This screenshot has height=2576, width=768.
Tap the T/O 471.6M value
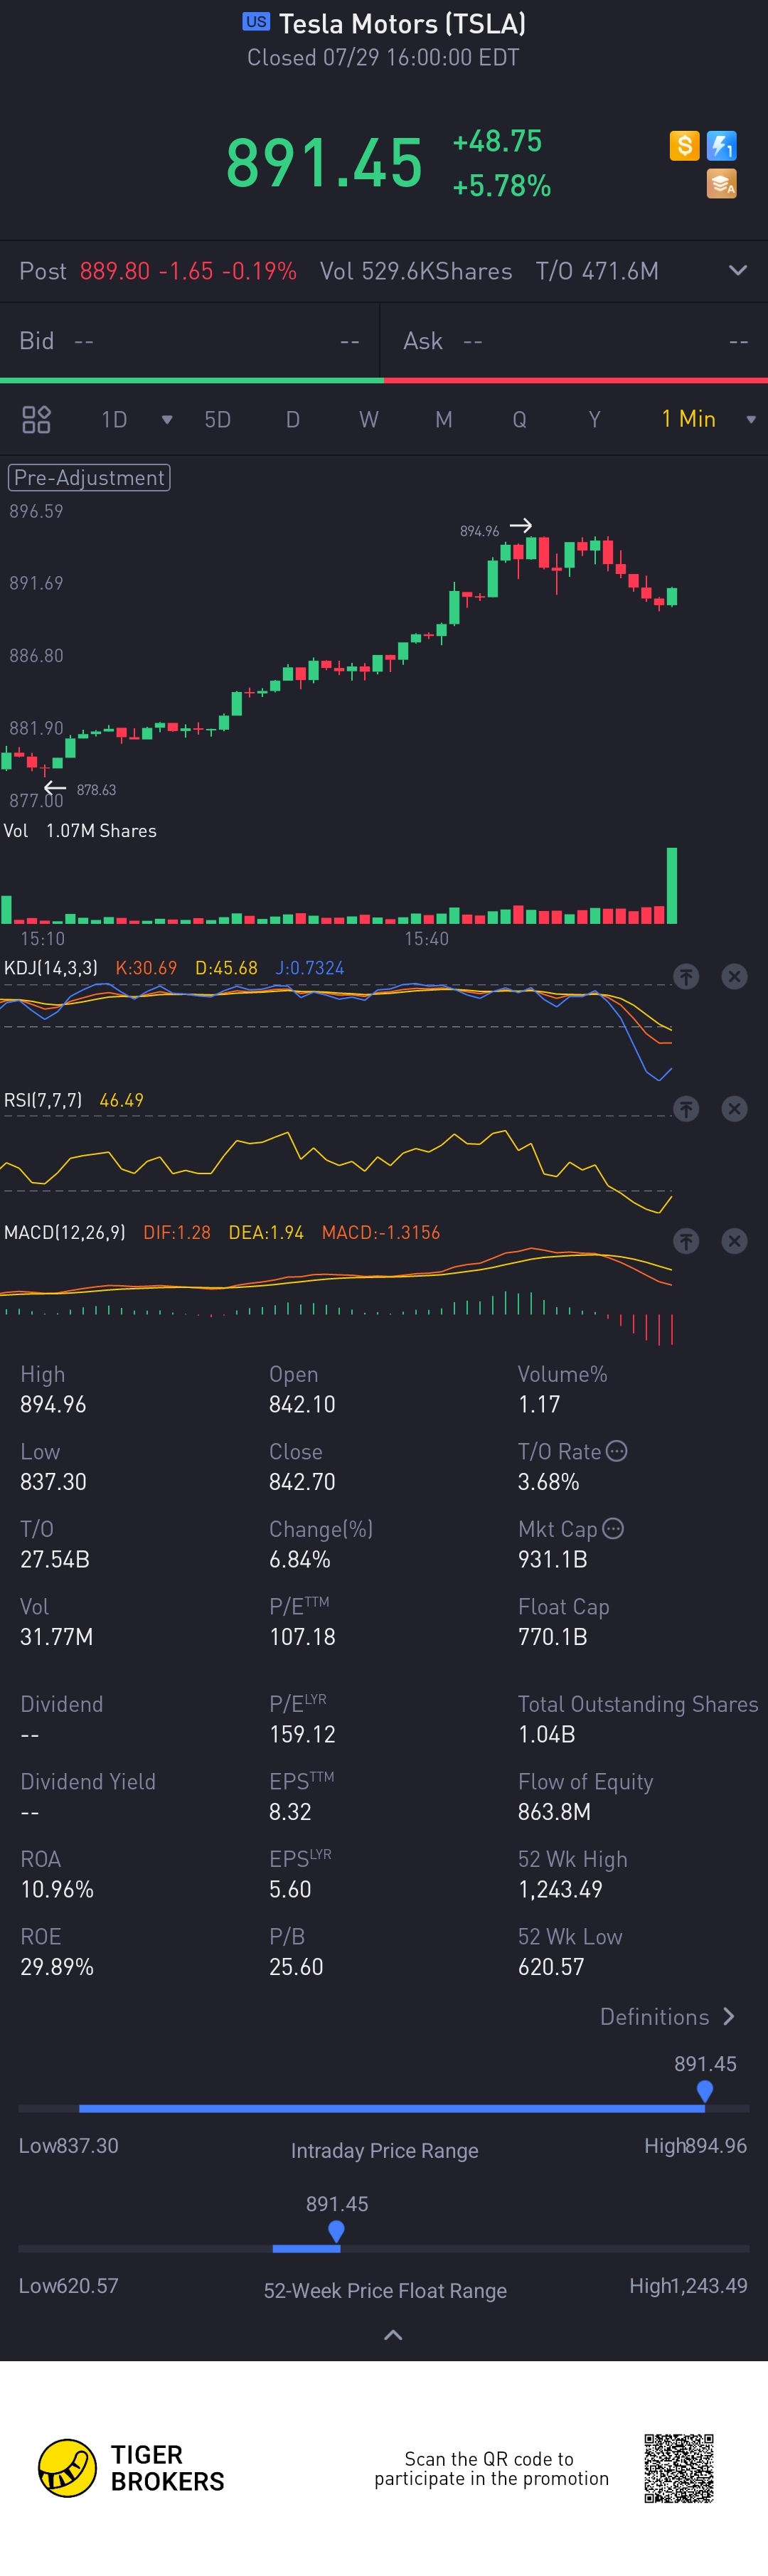click(x=597, y=271)
